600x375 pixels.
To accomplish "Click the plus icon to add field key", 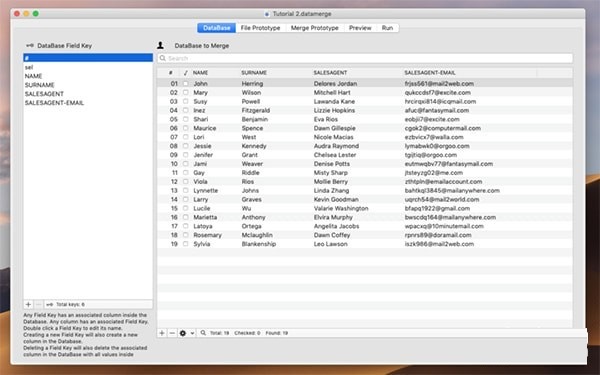I will click(28, 304).
